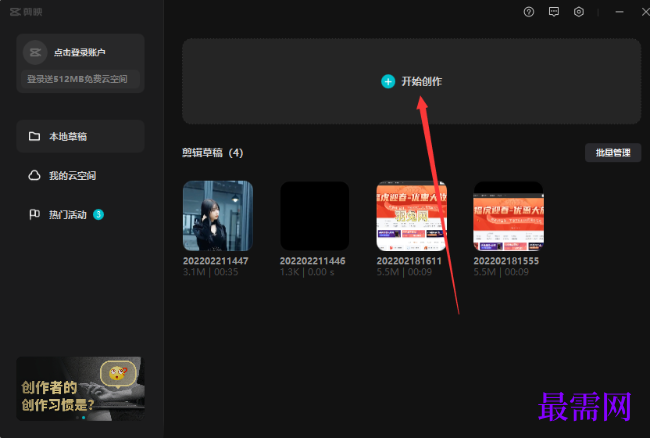This screenshot has width=650, height=438.
Task: Click the account avatar icon
Action: (x=35, y=52)
